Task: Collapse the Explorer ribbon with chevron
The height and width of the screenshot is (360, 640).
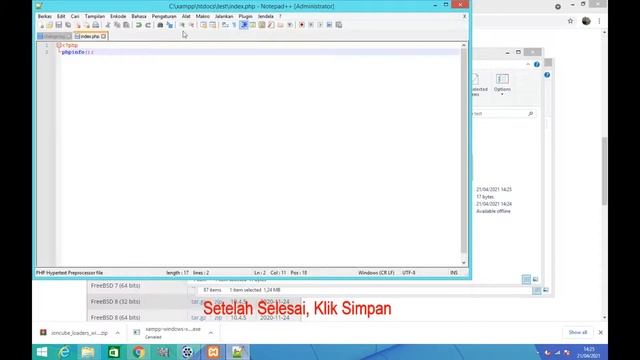Action: click(528, 64)
